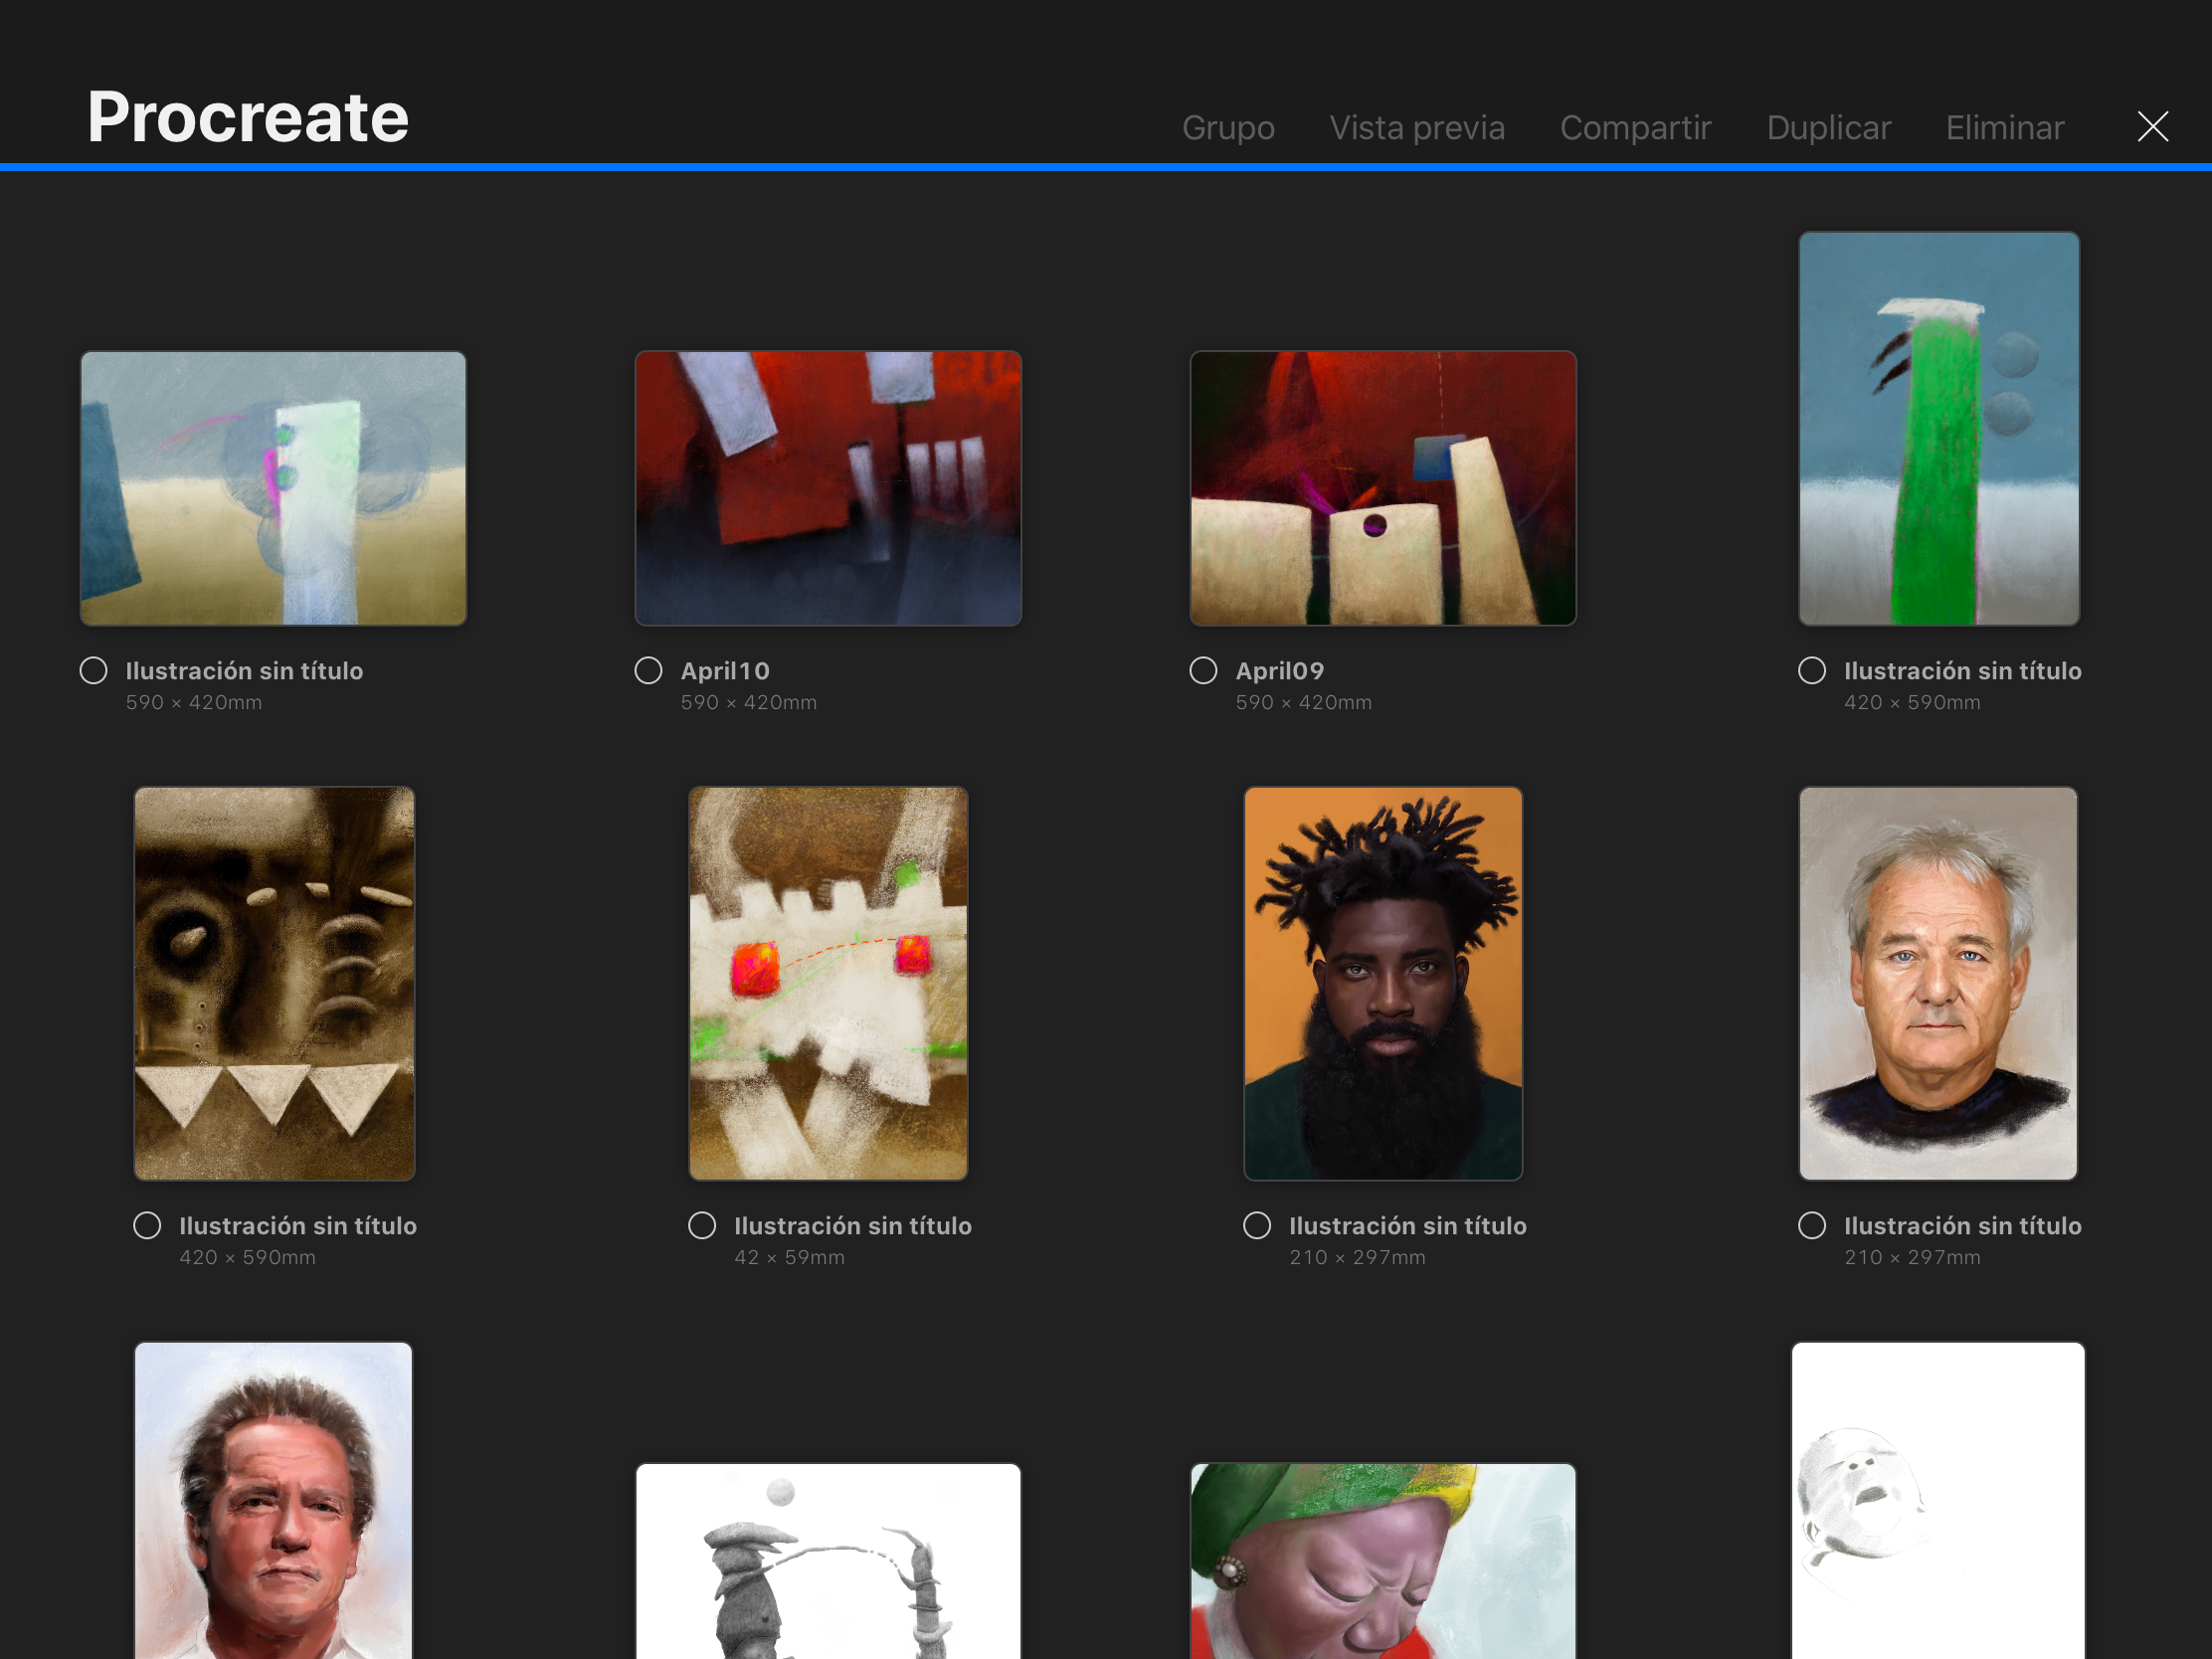
Task: Open the green turban woman painting
Action: point(1383,1561)
